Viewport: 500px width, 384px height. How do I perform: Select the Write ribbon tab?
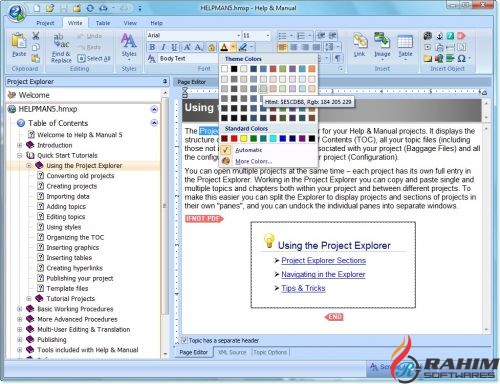(75, 23)
